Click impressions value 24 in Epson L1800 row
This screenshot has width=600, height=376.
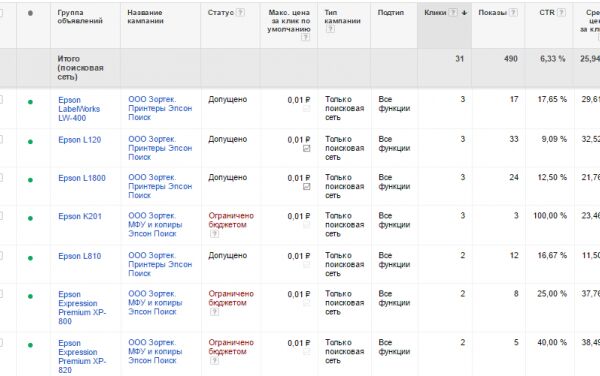514,177
